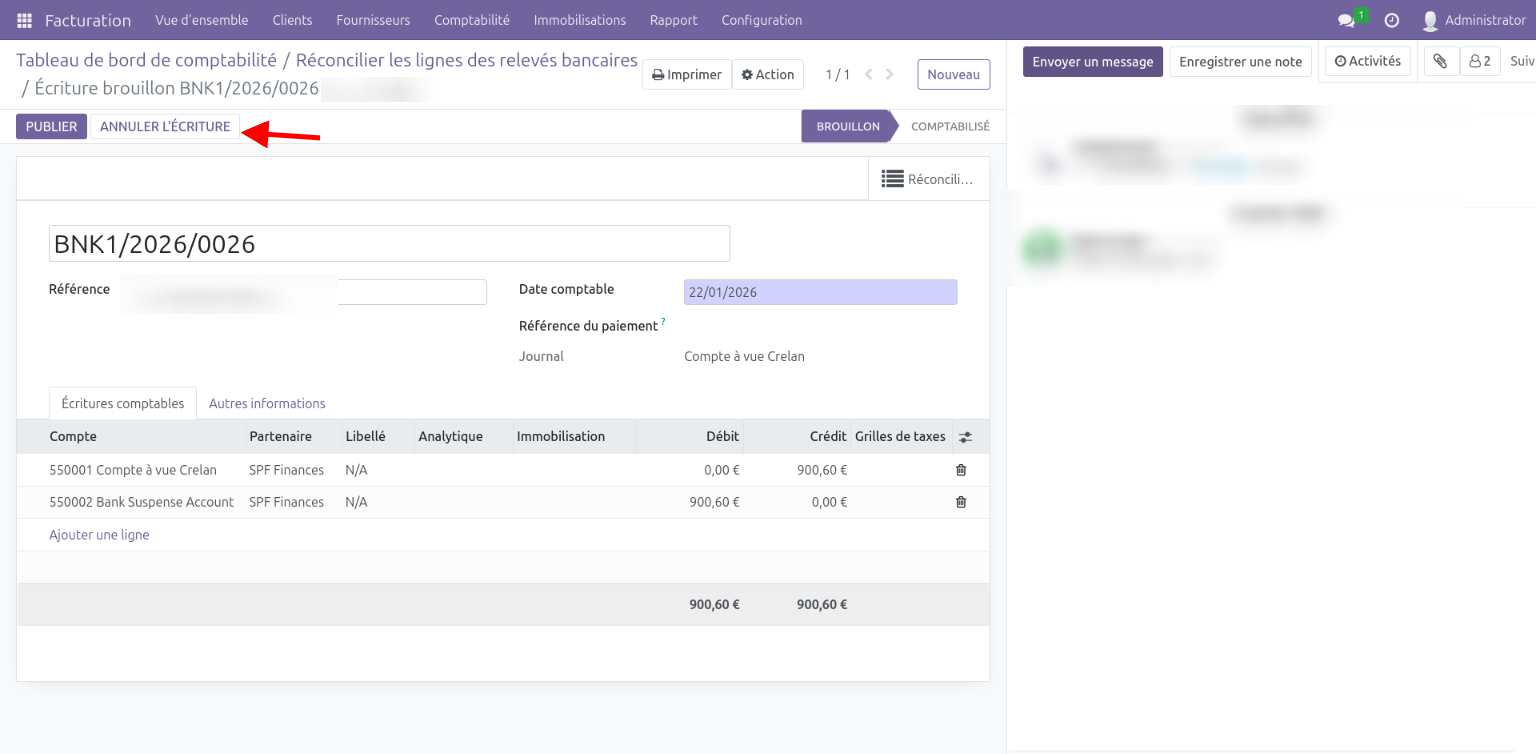Delete the 550002 Bank Suspense Account line

pyautogui.click(x=961, y=502)
